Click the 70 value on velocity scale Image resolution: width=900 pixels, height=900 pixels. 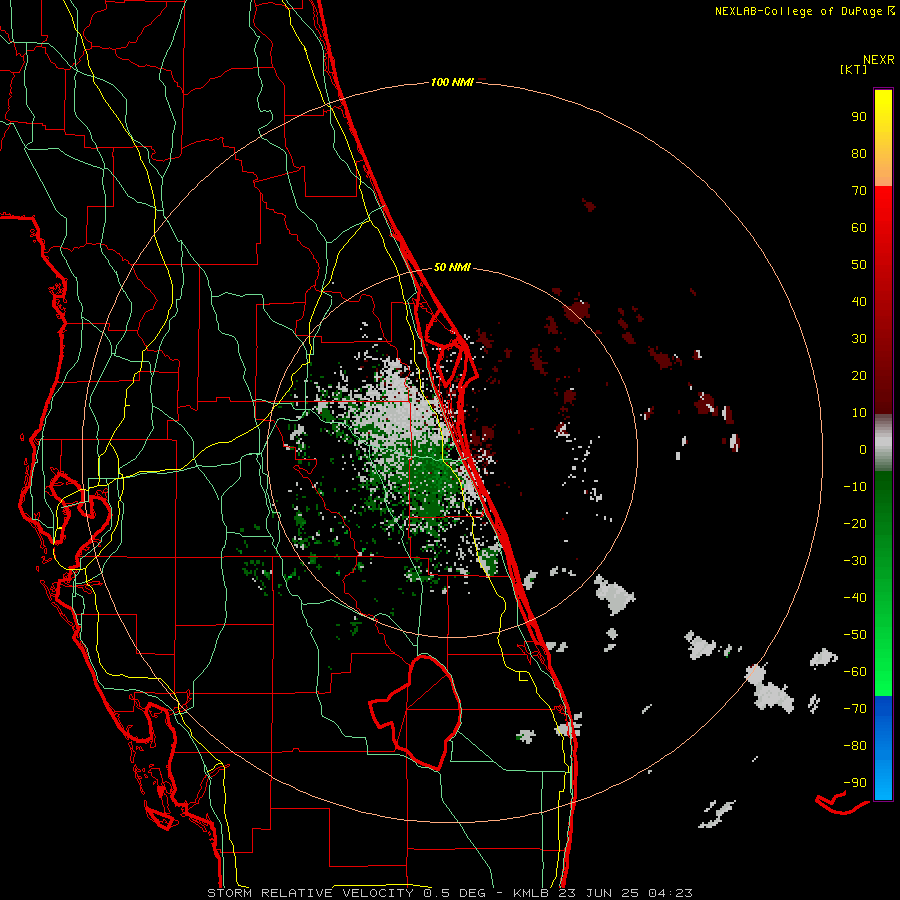click(859, 190)
